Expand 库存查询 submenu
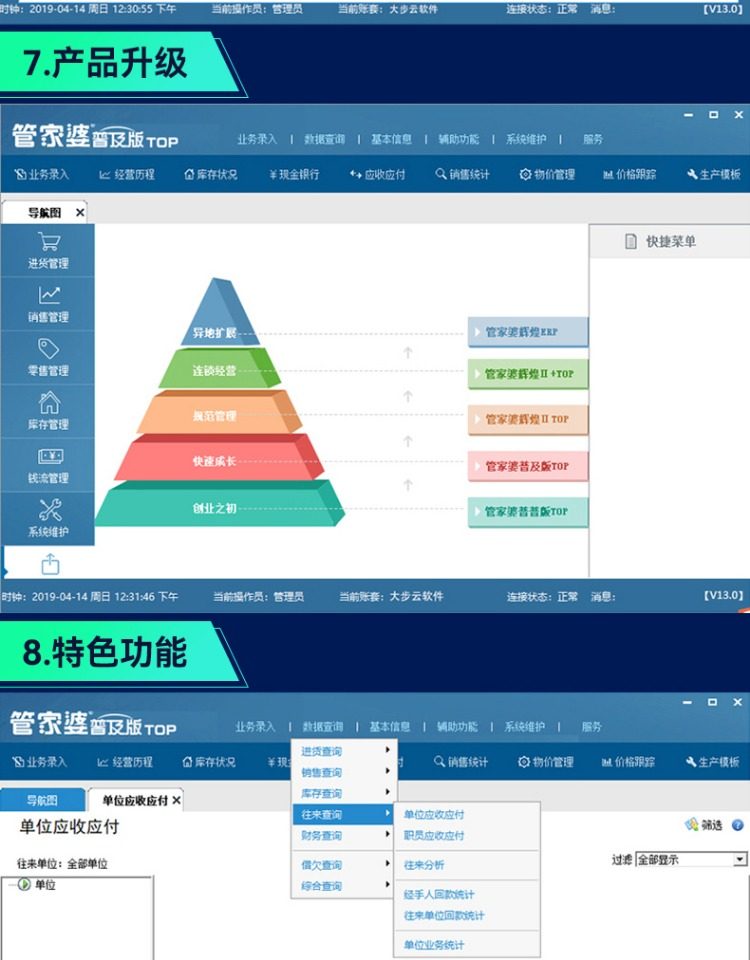Viewport: 750px width, 960px height. point(345,793)
